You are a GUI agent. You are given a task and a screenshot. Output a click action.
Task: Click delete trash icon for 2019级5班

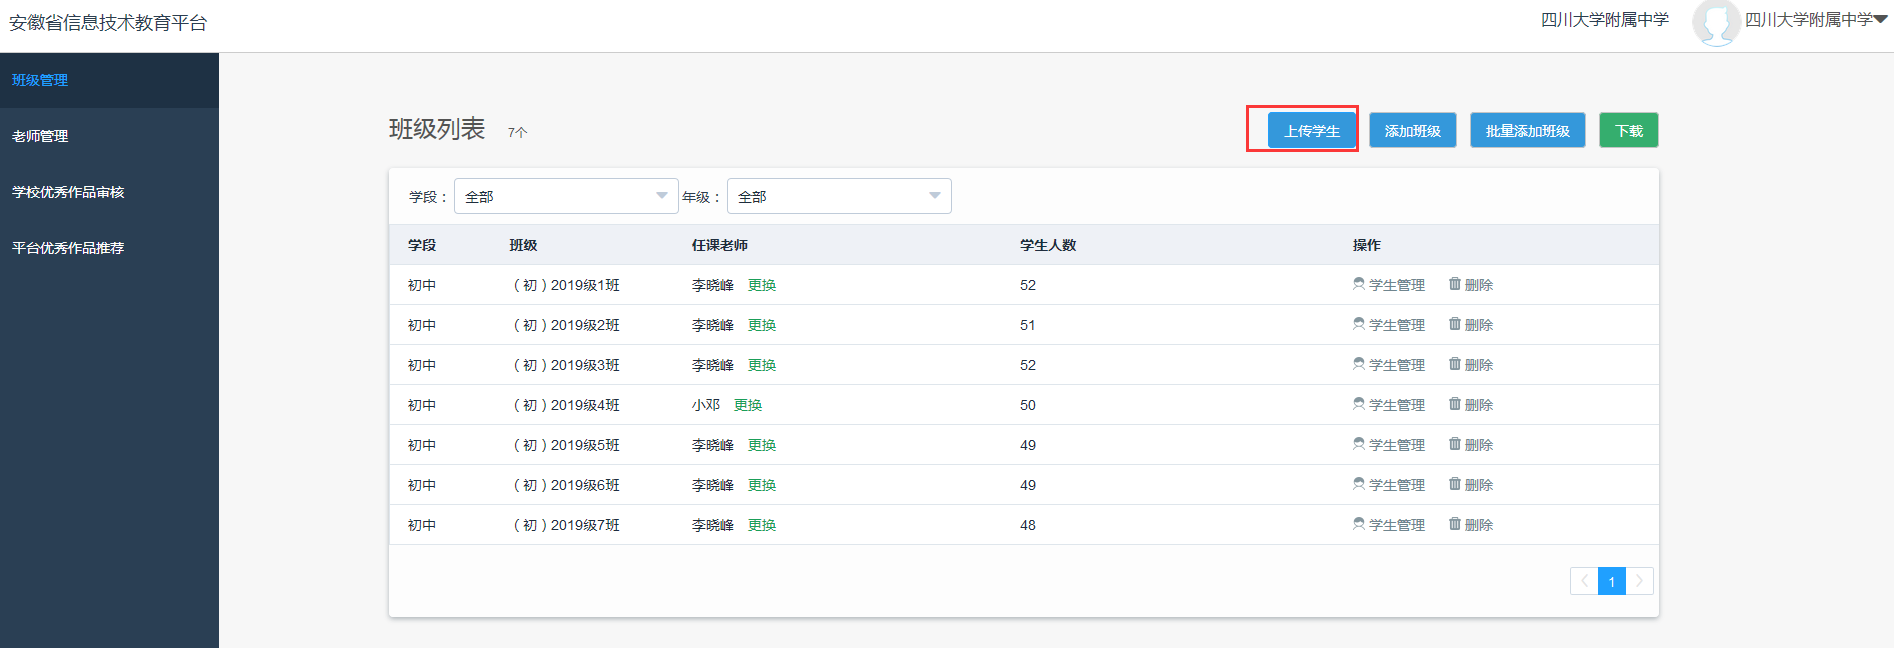pyautogui.click(x=1455, y=444)
